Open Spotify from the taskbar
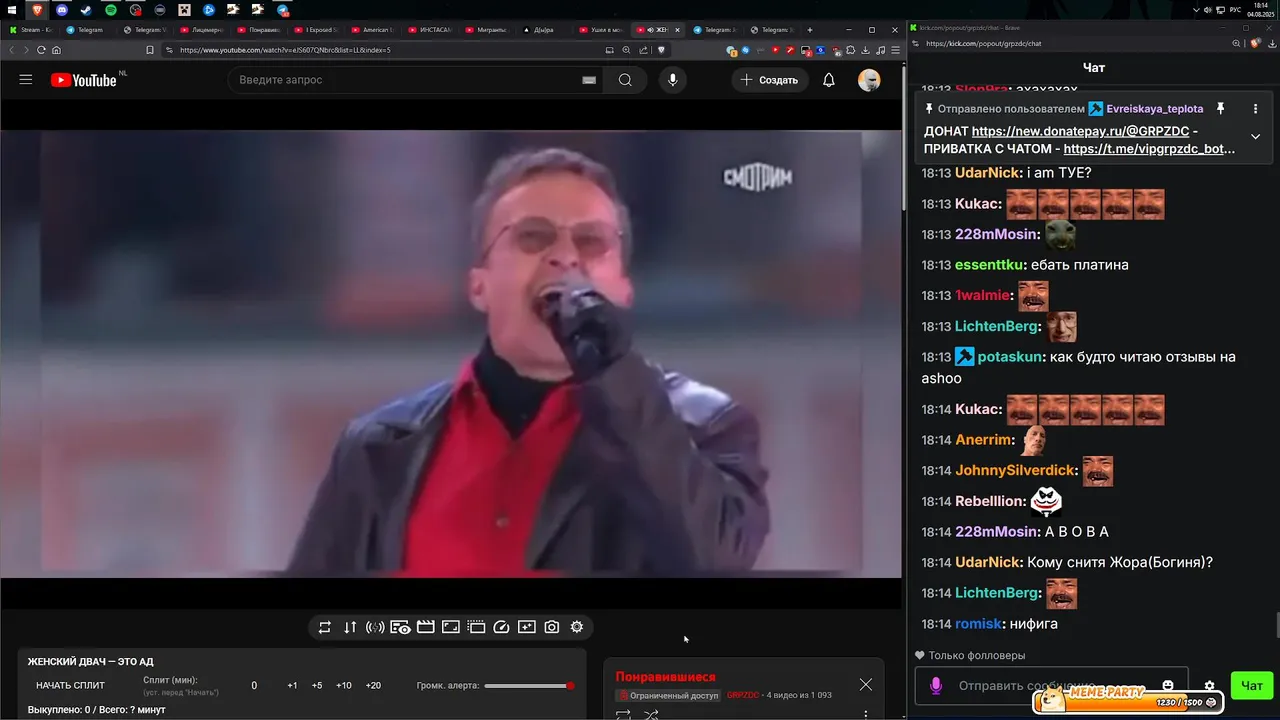The width and height of the screenshot is (1280, 720). coord(111,9)
